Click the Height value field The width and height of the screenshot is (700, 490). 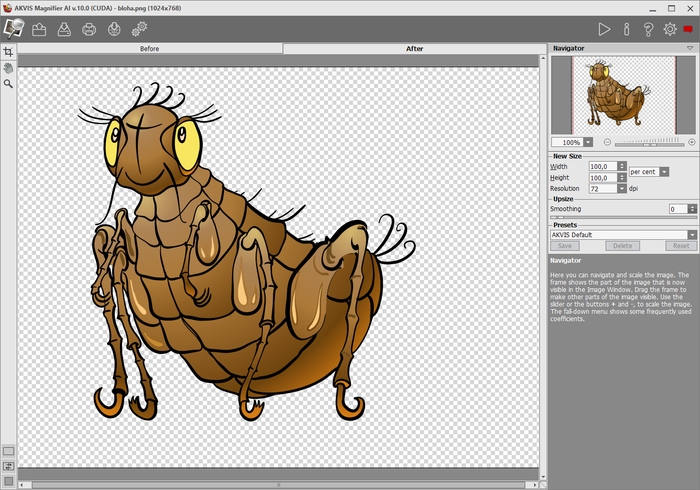[x=603, y=178]
